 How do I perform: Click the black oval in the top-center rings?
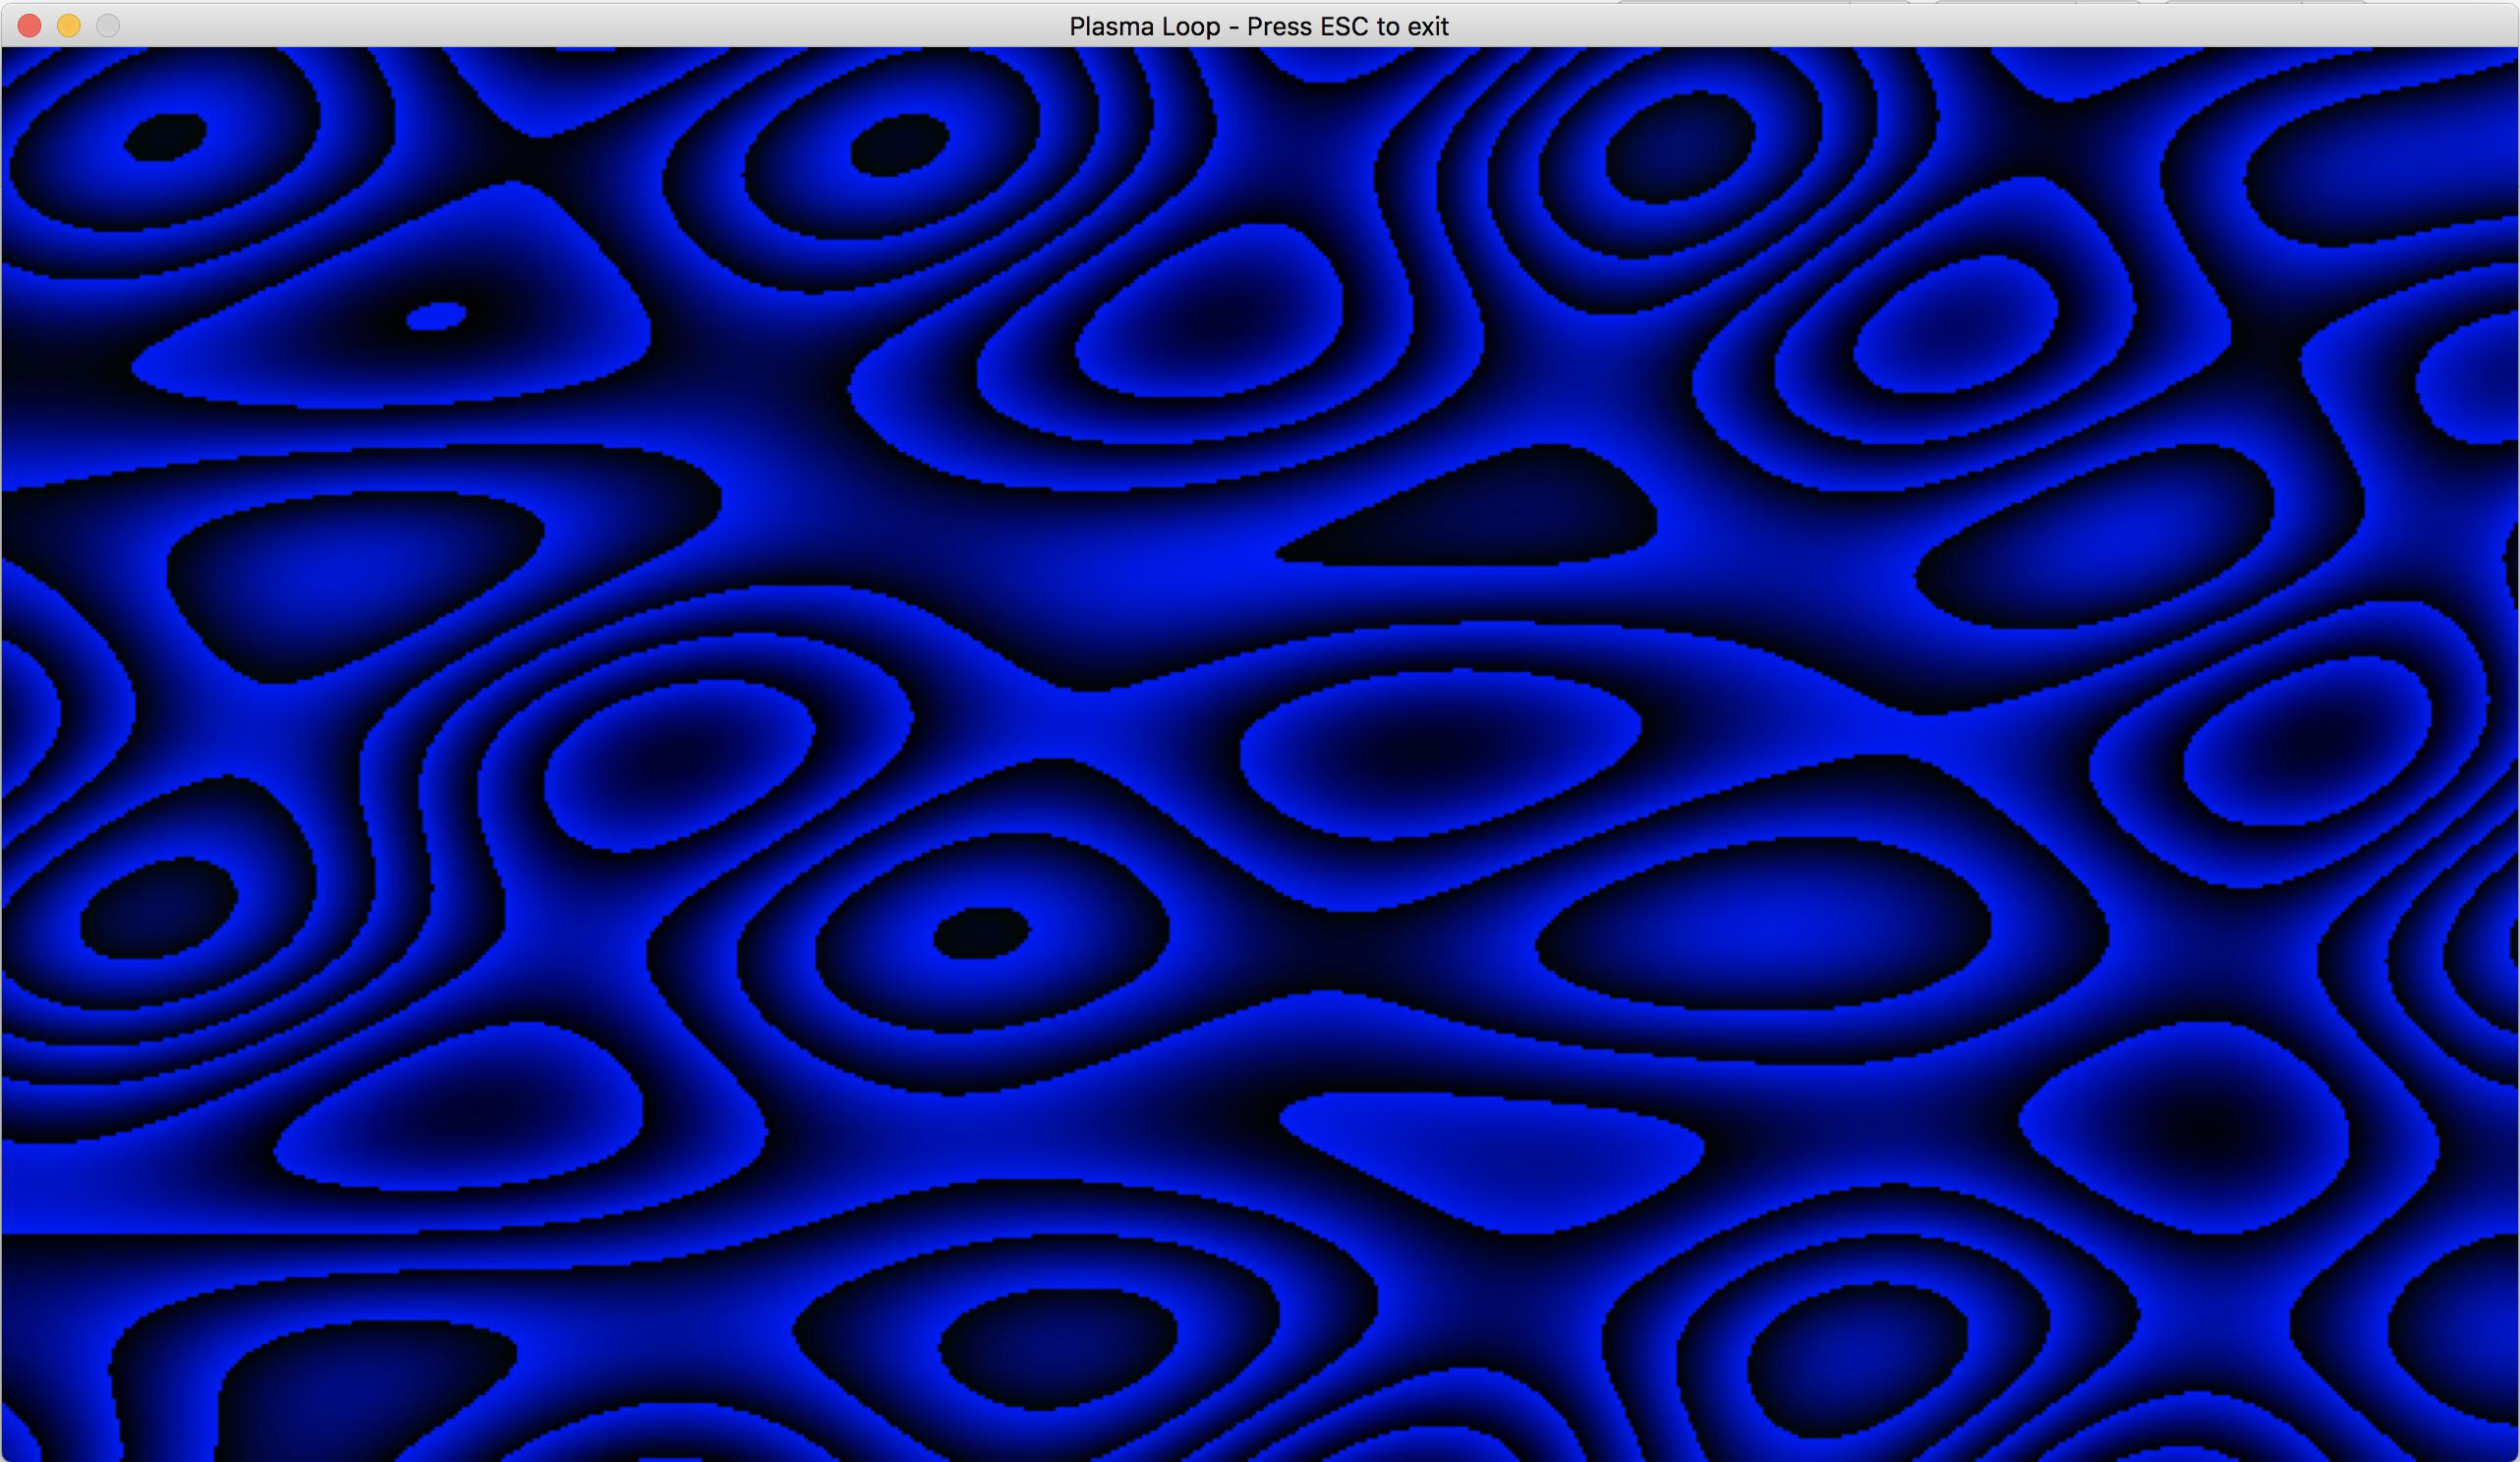(899, 145)
